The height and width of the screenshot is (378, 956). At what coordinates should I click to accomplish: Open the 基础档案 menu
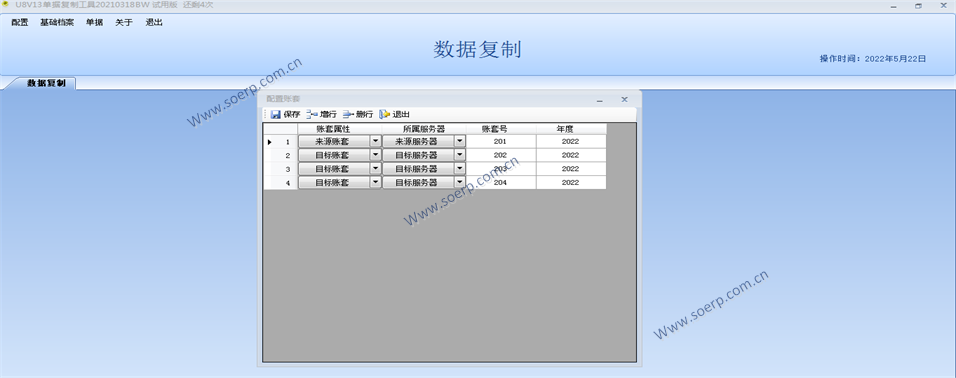pyautogui.click(x=57, y=23)
